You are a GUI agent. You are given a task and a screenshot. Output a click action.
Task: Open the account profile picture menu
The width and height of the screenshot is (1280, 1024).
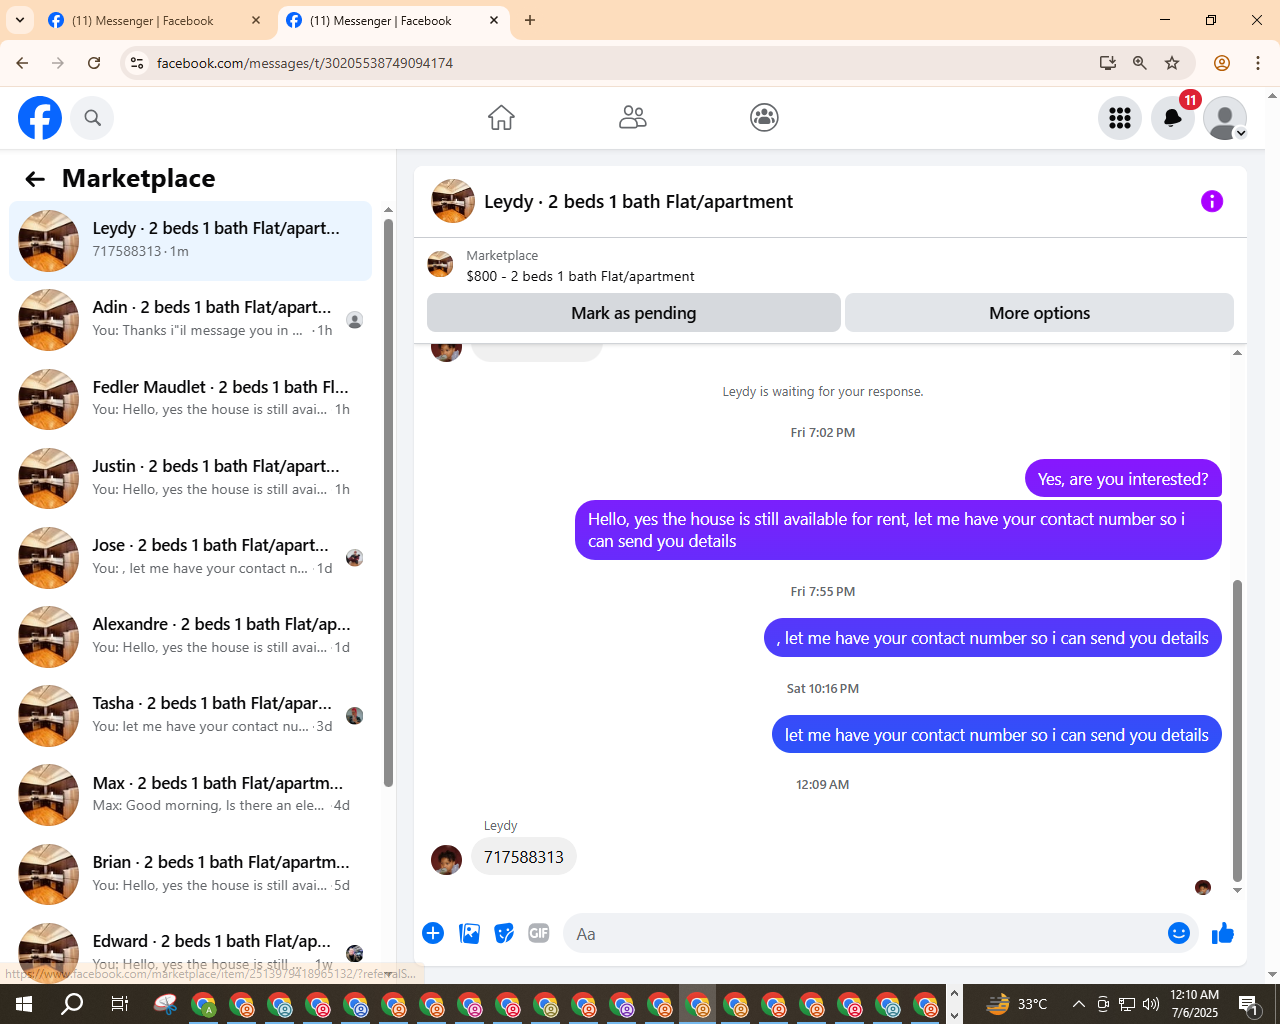click(x=1225, y=118)
